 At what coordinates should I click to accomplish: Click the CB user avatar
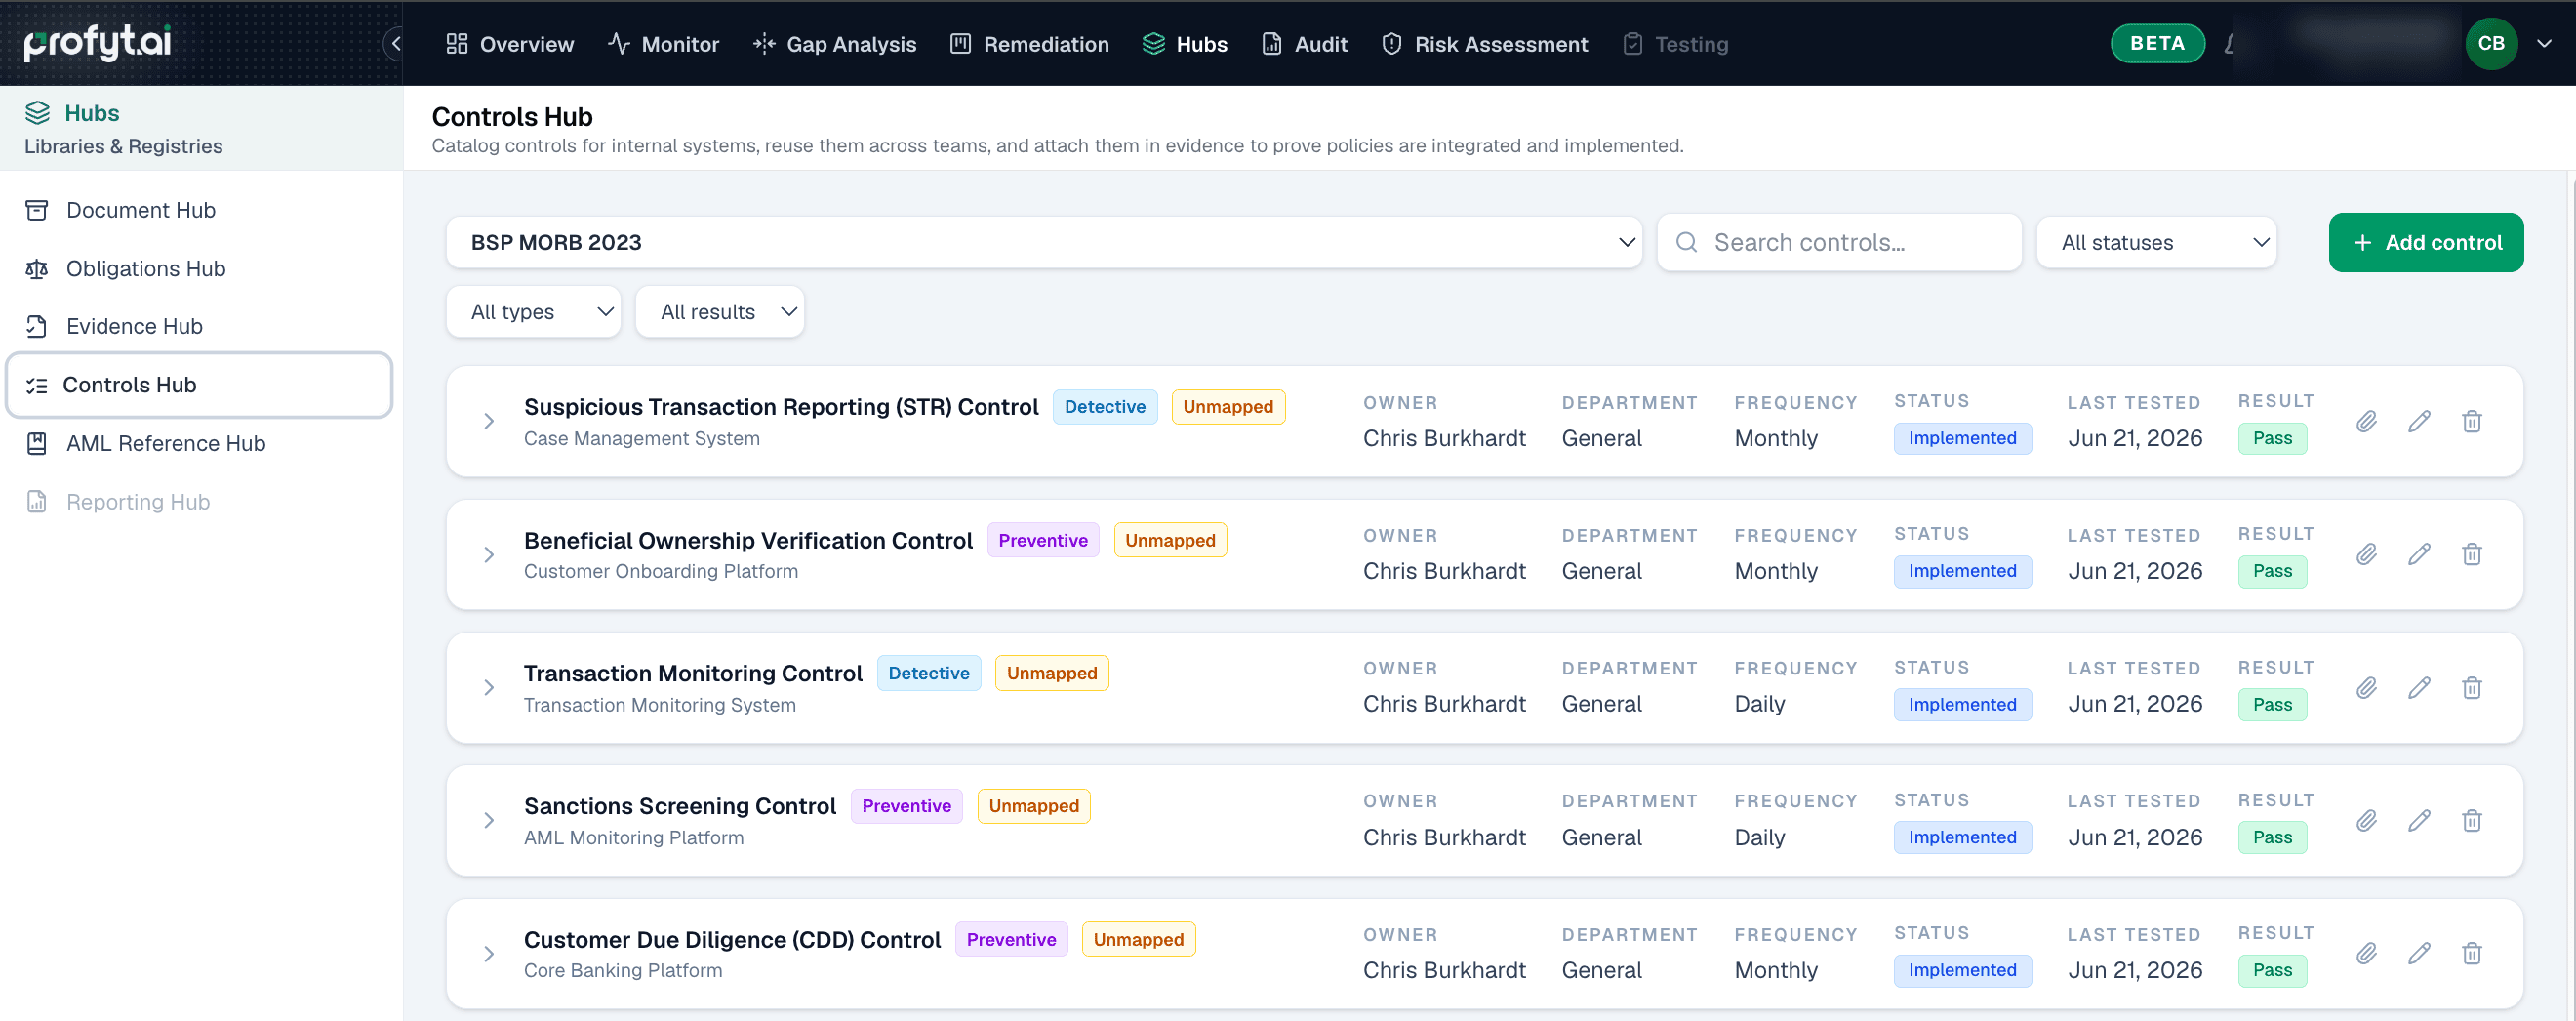(2491, 43)
